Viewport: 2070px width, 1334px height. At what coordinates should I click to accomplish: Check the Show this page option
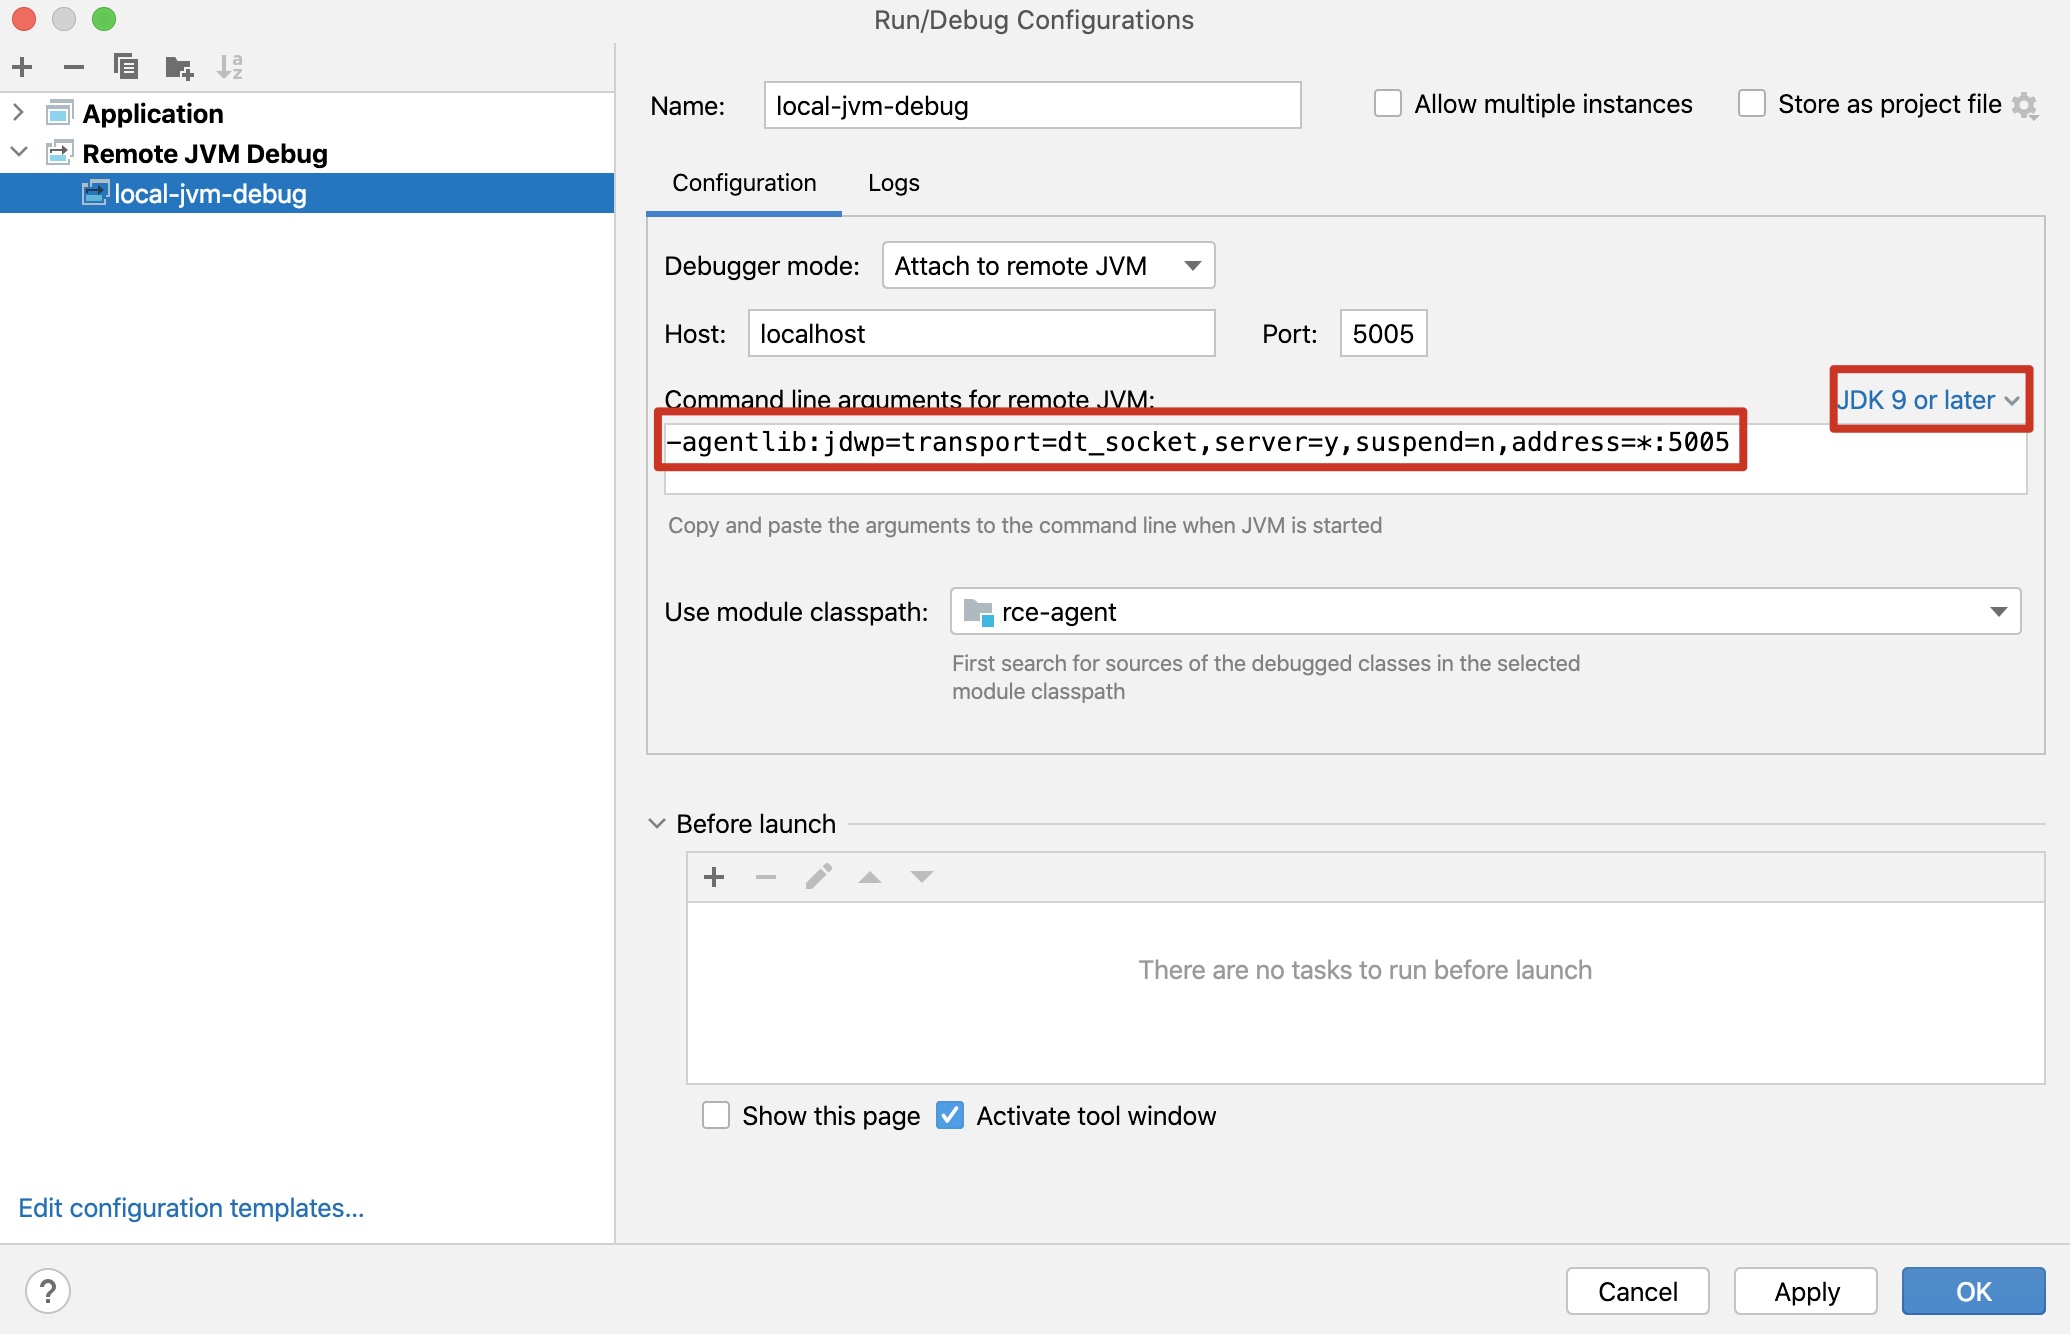click(716, 1115)
